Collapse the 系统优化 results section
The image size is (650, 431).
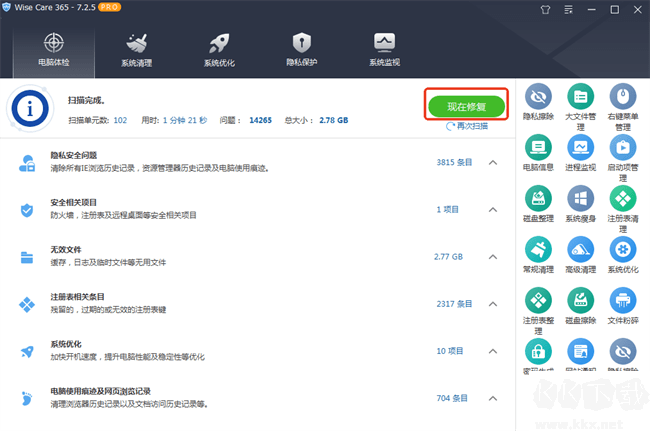492,351
